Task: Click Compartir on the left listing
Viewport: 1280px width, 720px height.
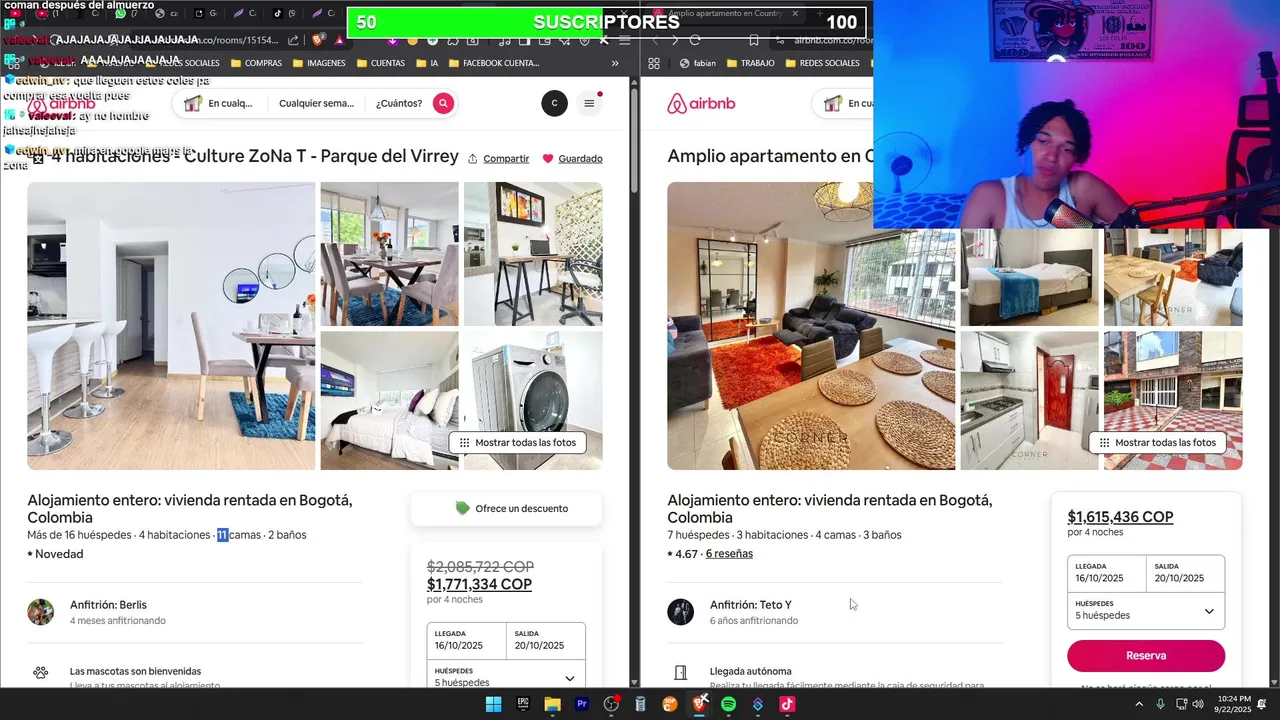Action: [498, 158]
